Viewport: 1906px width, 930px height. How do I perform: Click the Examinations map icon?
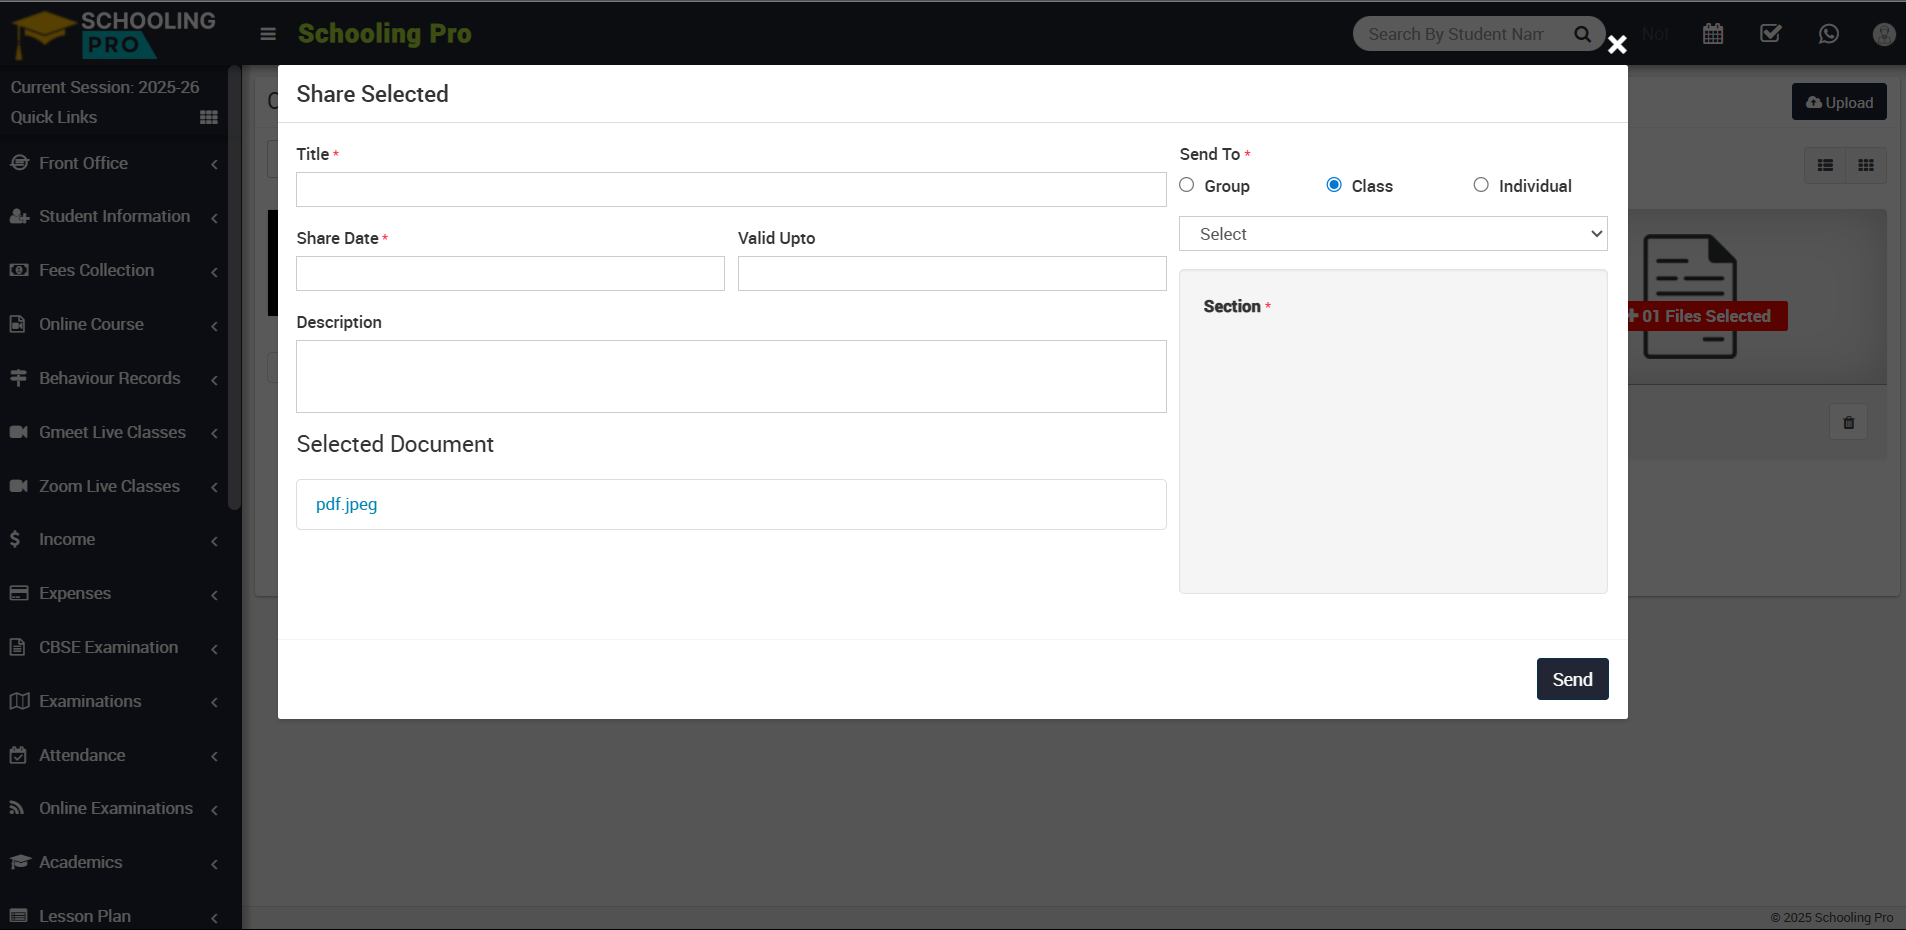(19, 701)
